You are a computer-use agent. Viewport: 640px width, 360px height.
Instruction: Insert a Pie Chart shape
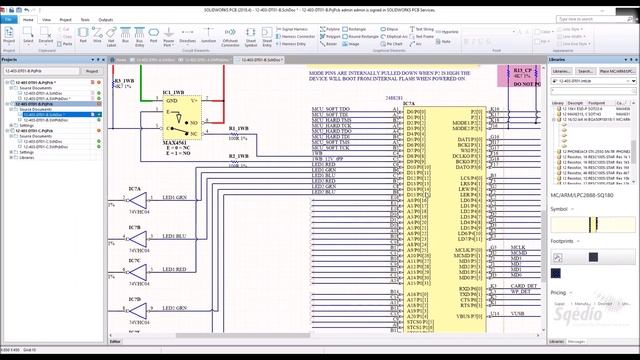(391, 44)
